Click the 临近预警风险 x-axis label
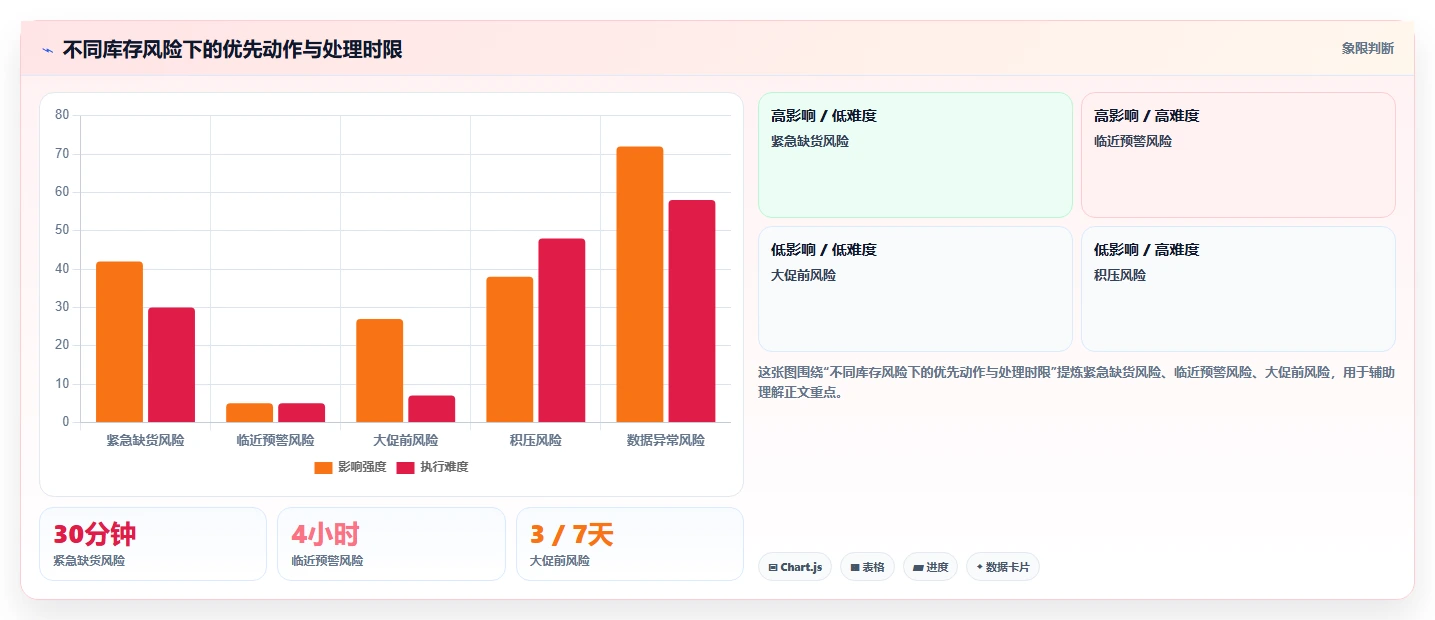The width and height of the screenshot is (1435, 620). (x=276, y=440)
